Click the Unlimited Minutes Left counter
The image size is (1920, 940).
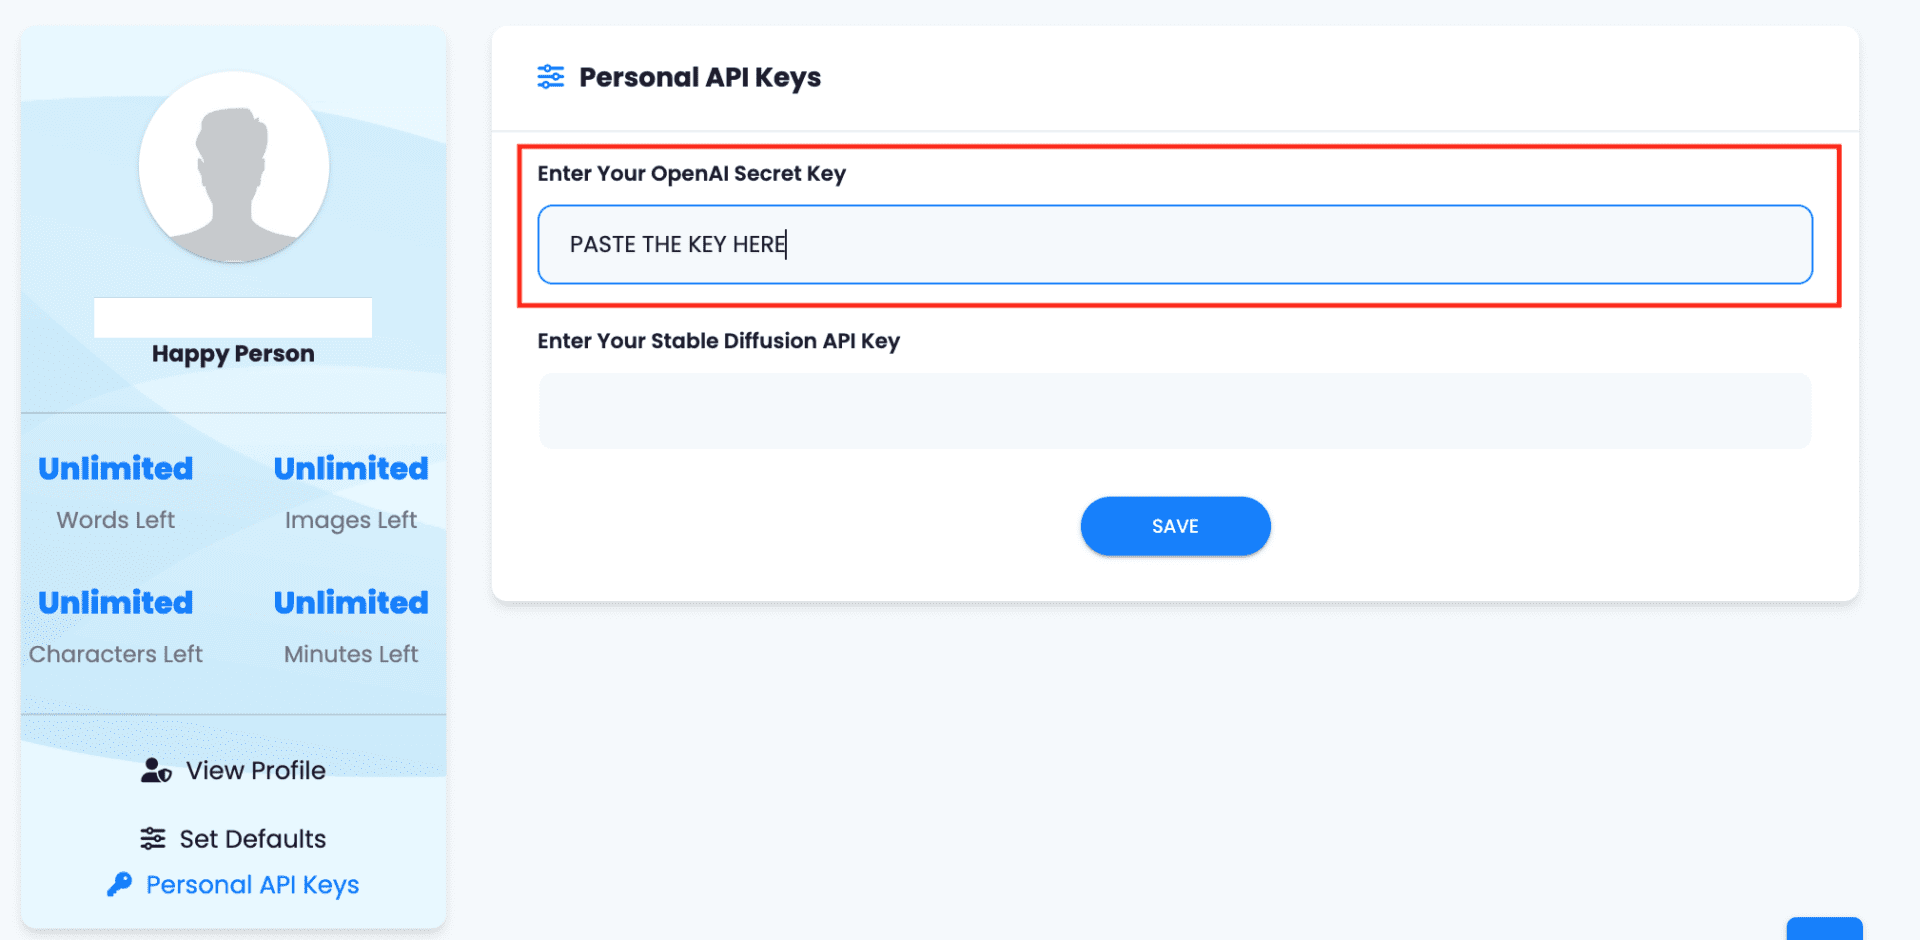click(x=351, y=602)
